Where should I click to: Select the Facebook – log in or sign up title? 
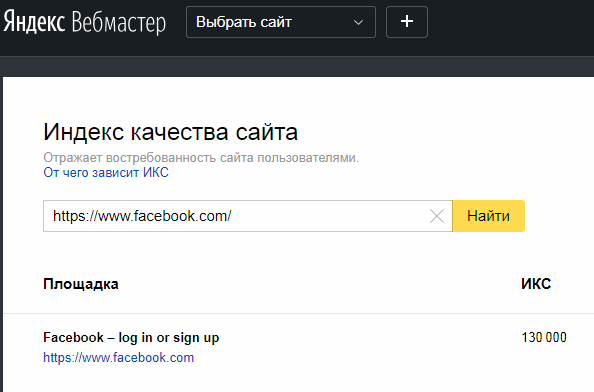tap(131, 337)
